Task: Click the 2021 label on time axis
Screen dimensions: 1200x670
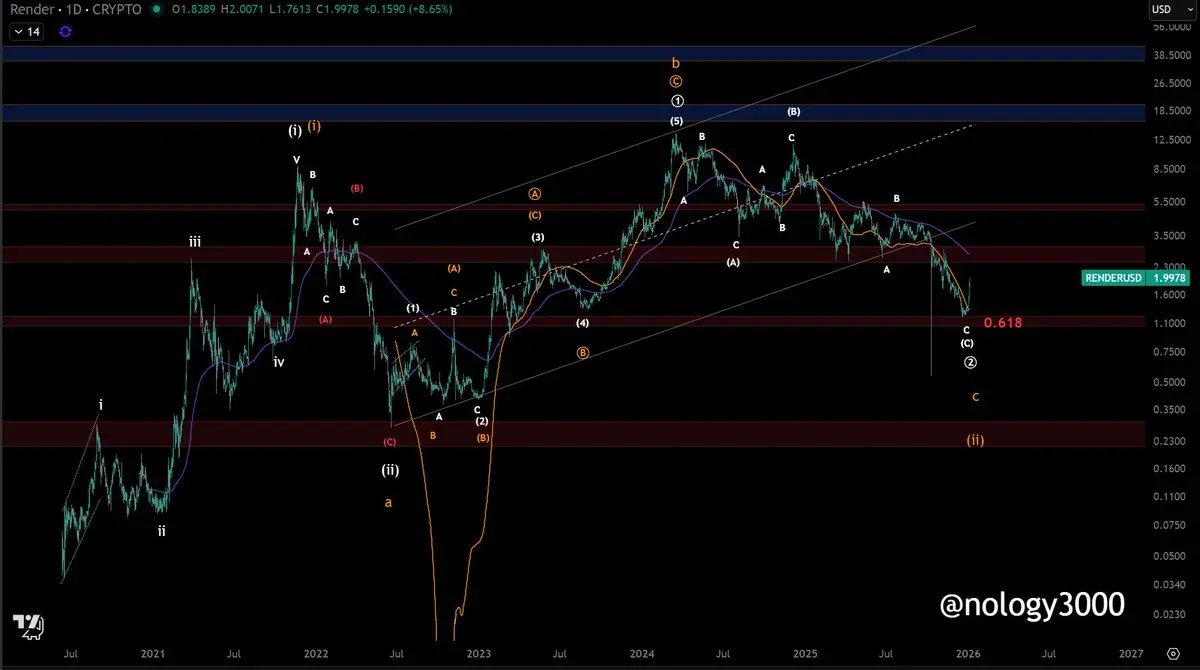Action: point(153,653)
